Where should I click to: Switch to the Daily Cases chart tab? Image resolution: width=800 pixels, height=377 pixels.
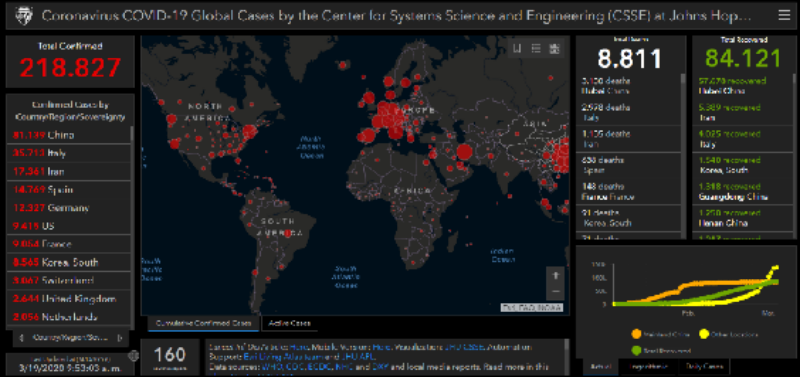click(x=705, y=366)
